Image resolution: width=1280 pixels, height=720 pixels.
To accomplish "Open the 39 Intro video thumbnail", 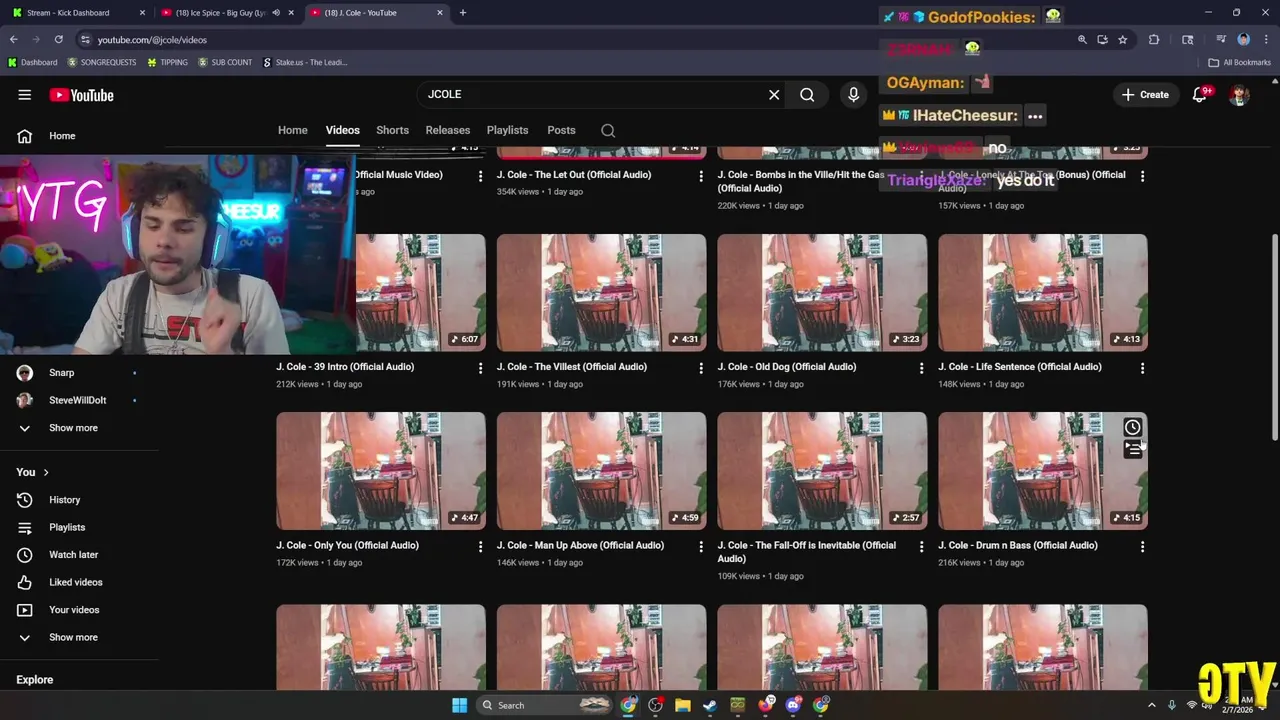I will pyautogui.click(x=381, y=292).
